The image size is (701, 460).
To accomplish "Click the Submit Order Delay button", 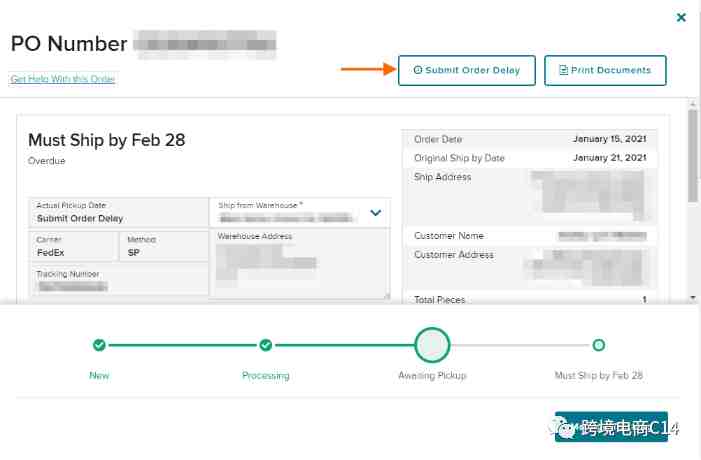I will (x=466, y=70).
